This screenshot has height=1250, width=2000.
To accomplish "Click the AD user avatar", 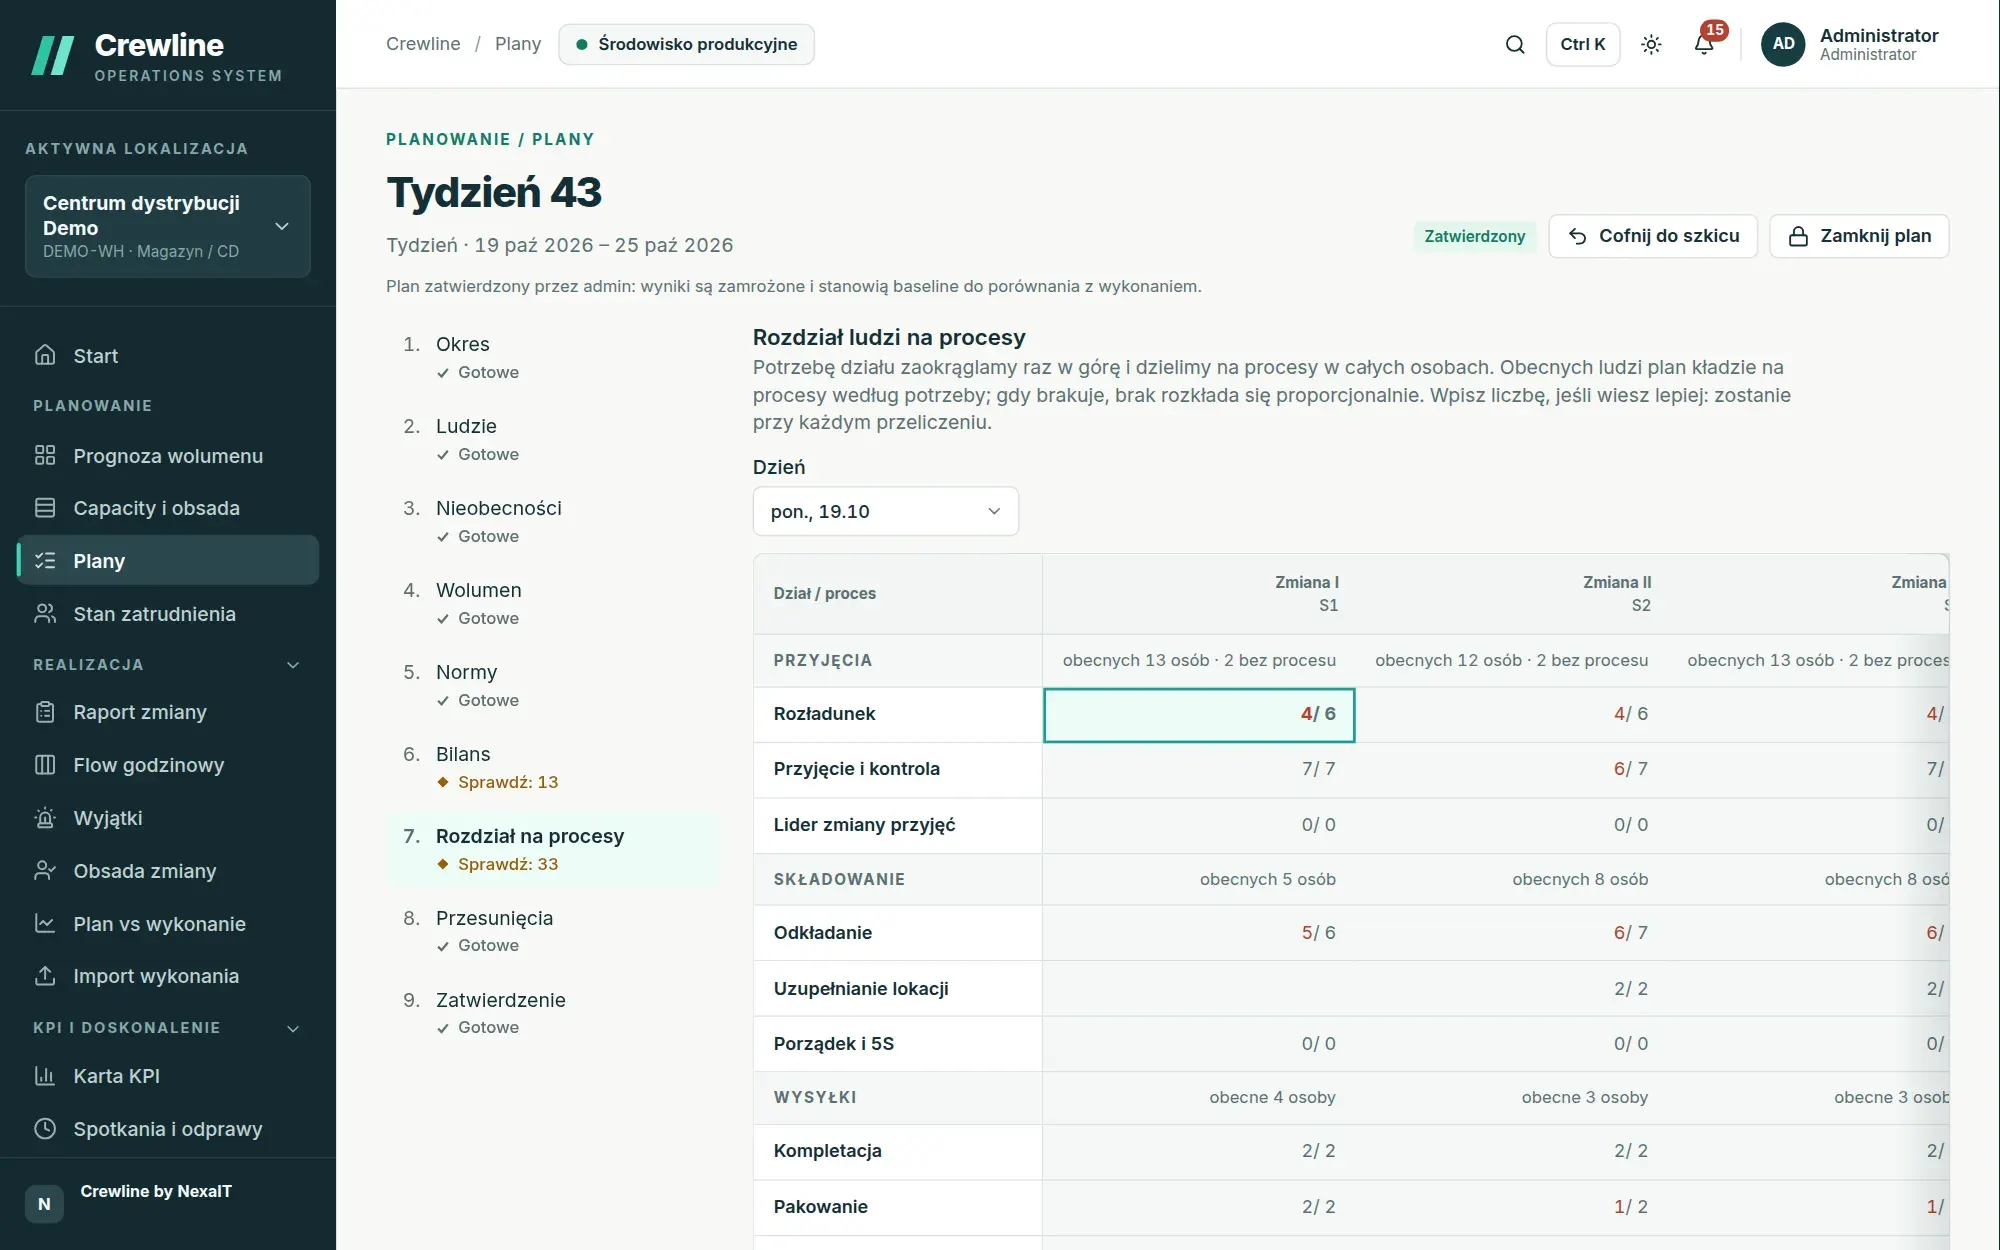I will click(x=1783, y=44).
